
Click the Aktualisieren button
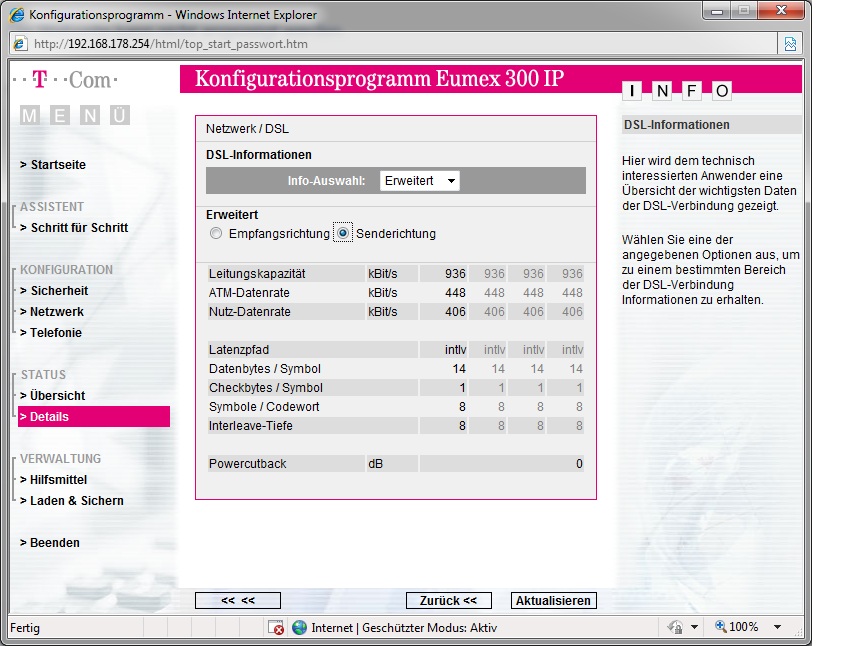(553, 601)
